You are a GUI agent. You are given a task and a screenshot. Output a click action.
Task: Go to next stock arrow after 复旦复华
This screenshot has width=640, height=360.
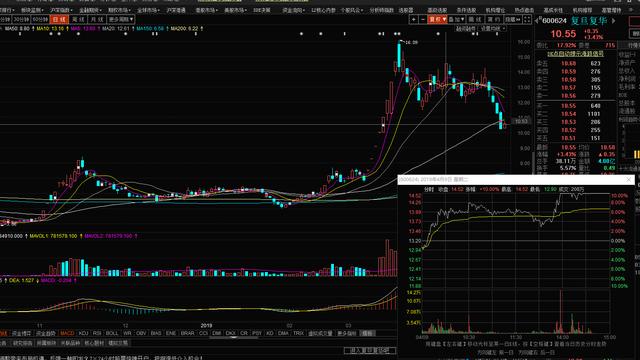613,20
